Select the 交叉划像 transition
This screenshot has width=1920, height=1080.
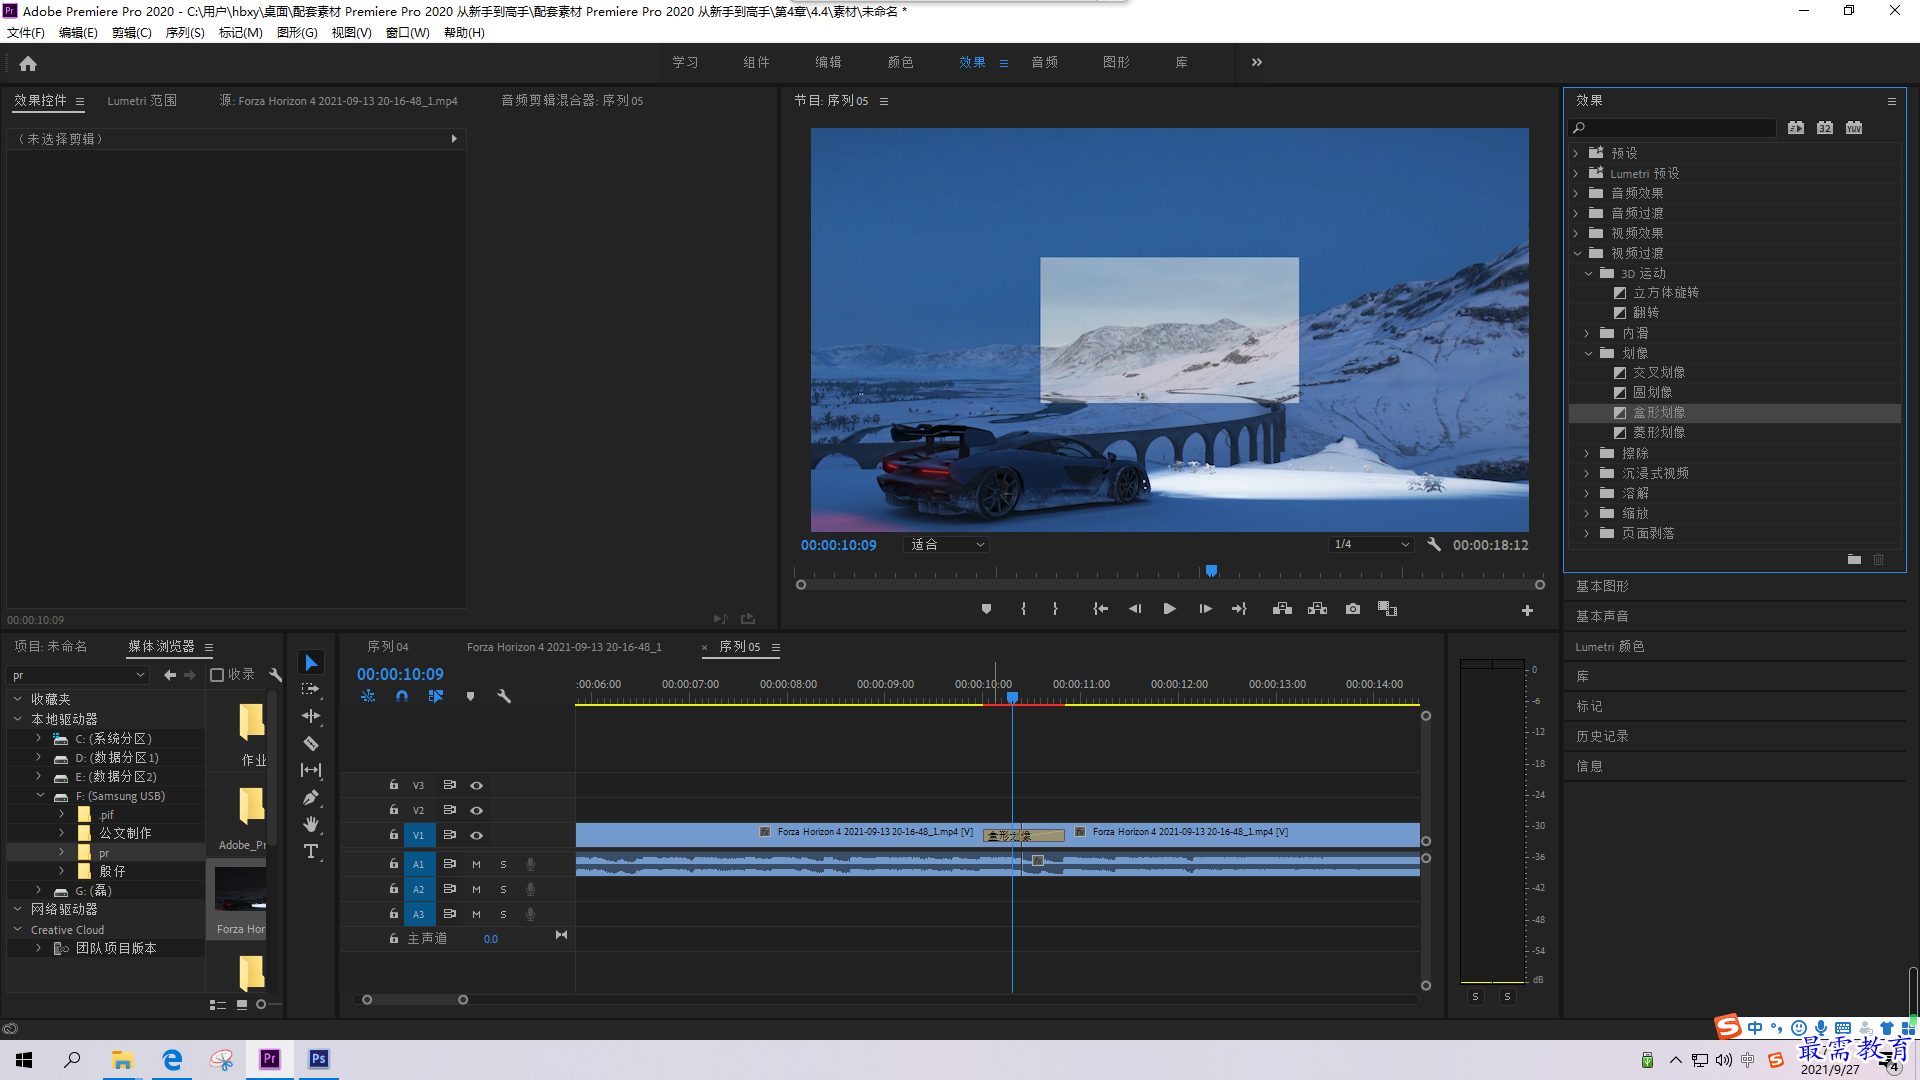(x=1659, y=372)
